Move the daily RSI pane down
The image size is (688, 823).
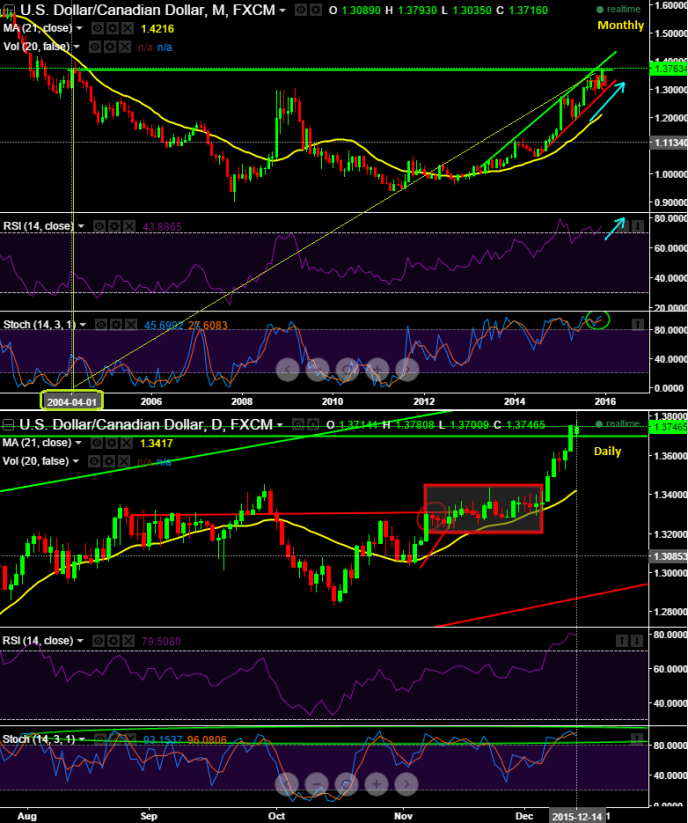click(x=637, y=640)
